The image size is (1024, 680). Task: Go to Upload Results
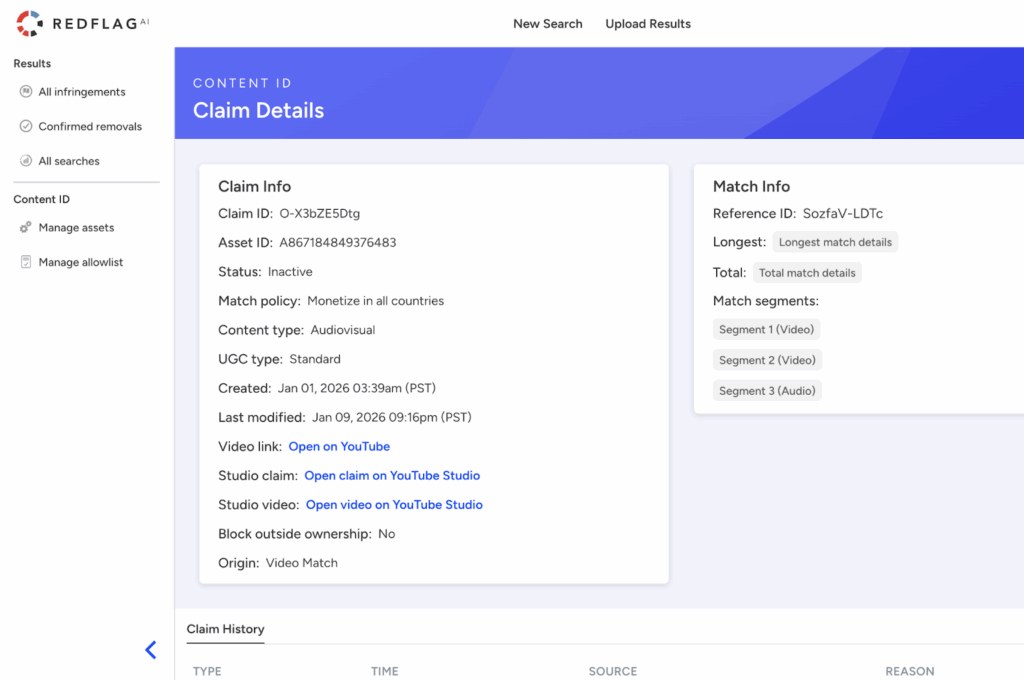[x=648, y=24]
